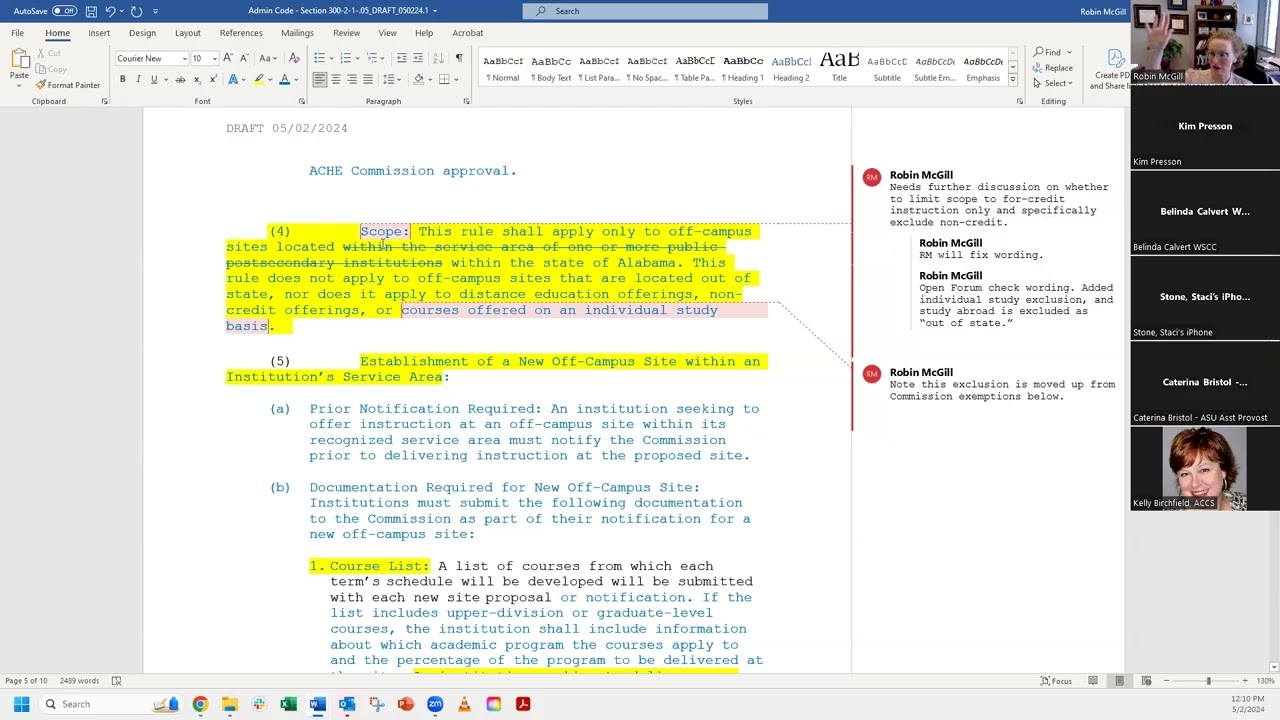Image resolution: width=1280 pixels, height=720 pixels.
Task: Open Line and Paragraph Spacing dropdown
Action: point(394,79)
